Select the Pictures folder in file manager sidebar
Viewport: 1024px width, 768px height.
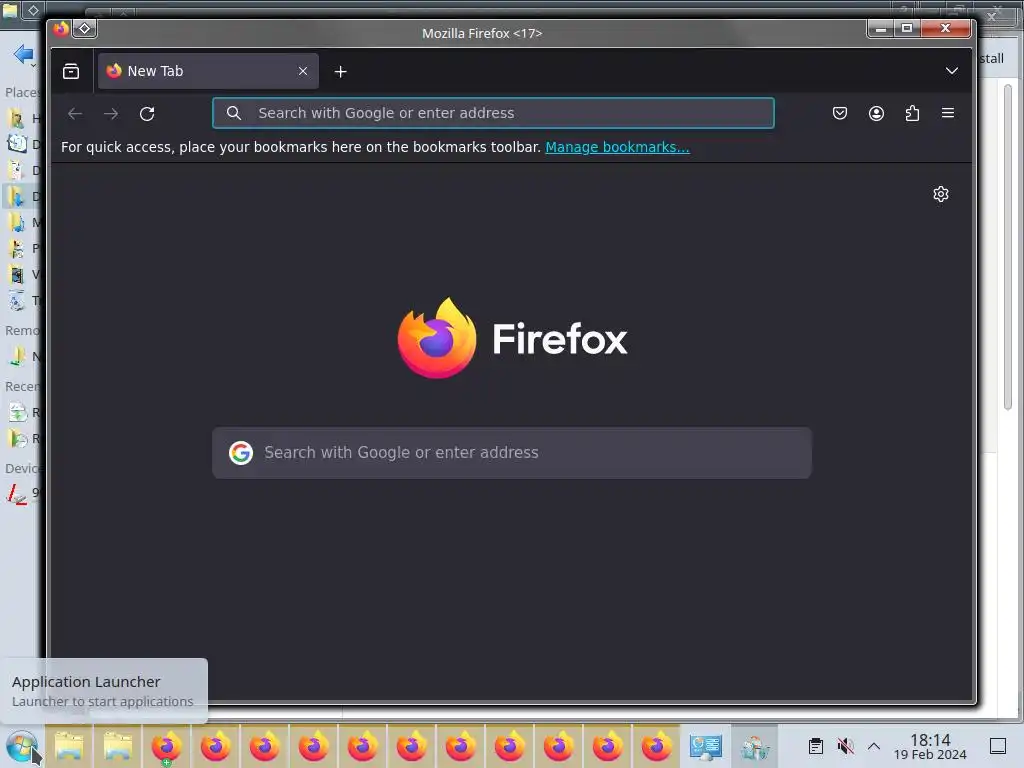[x=24, y=248]
